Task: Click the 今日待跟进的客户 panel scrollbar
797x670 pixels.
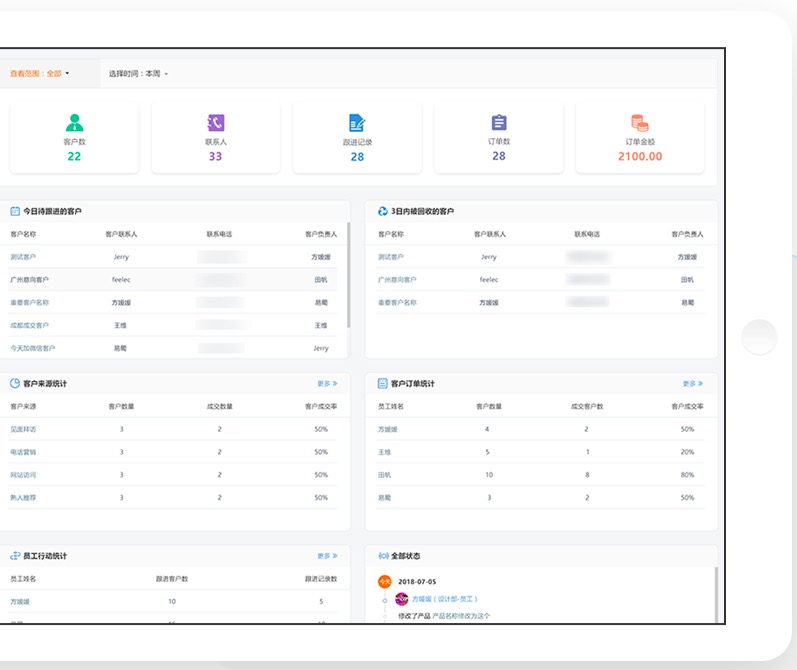Action: click(x=349, y=275)
